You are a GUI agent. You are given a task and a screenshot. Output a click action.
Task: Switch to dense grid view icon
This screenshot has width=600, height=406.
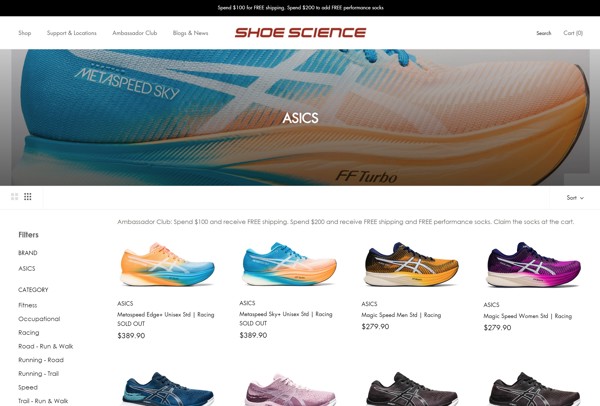[x=28, y=197]
